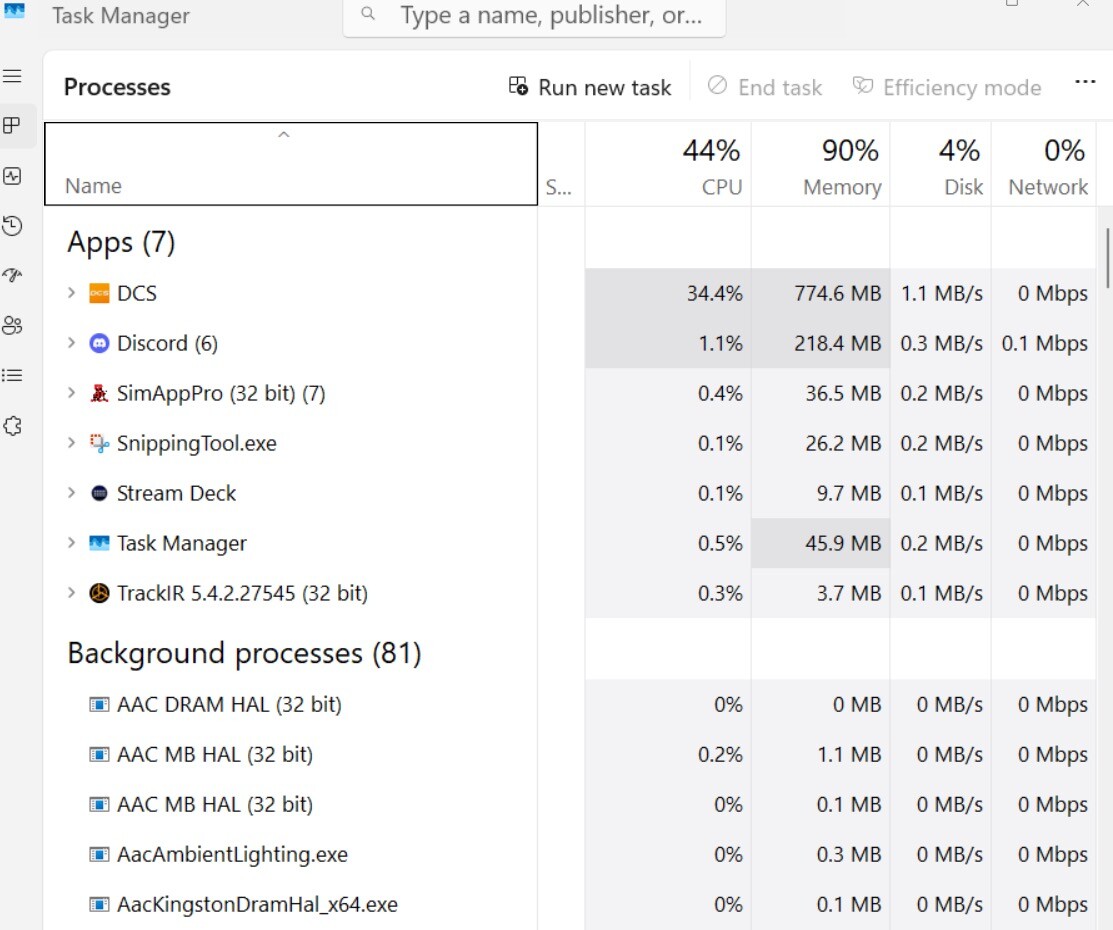Select AacKingstonDramHal_x64.exe row name
Viewport: 1113px width, 930px height.
click(x=258, y=904)
